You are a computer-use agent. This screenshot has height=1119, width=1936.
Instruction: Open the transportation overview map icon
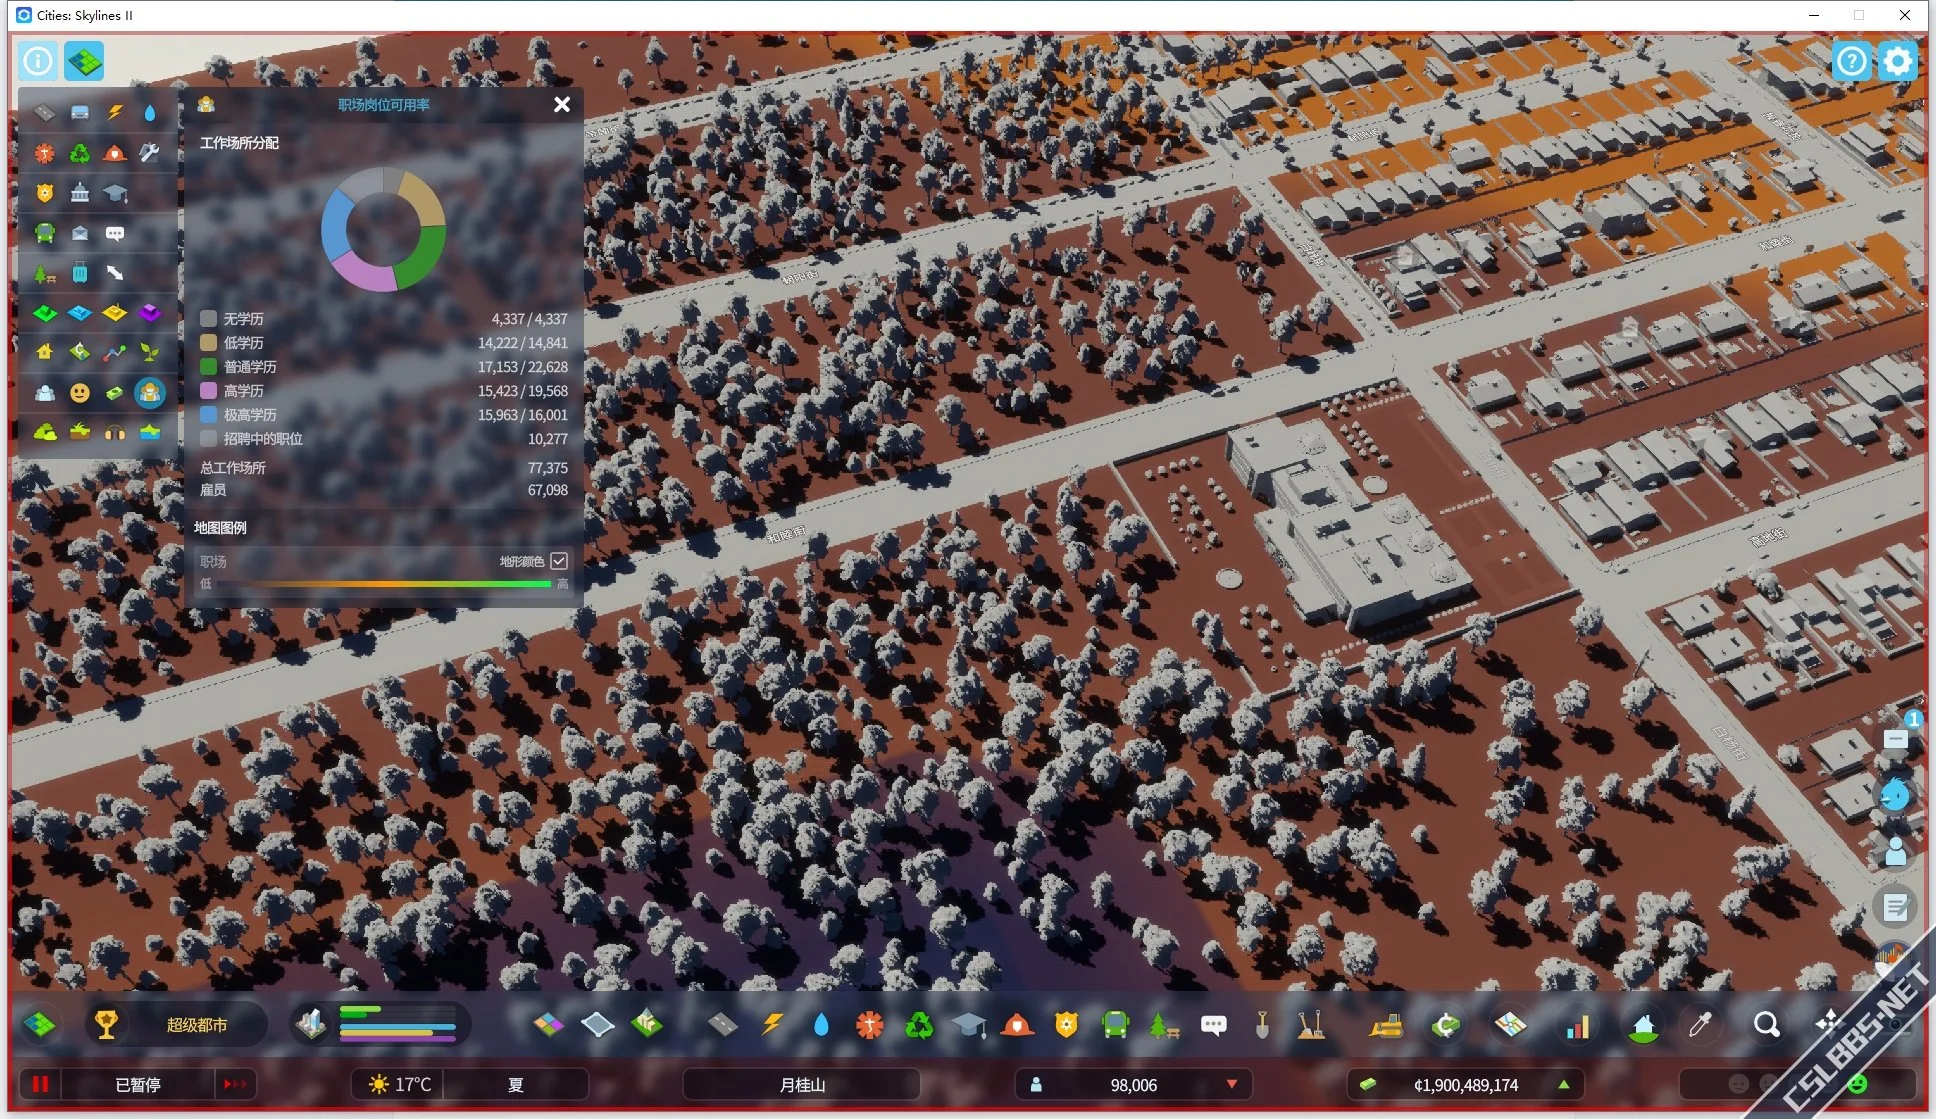[1510, 1025]
